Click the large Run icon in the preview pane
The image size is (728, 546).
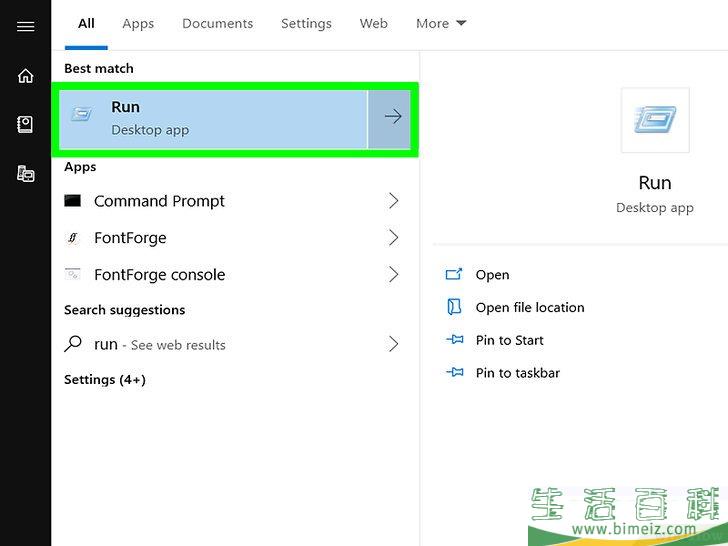click(x=655, y=120)
